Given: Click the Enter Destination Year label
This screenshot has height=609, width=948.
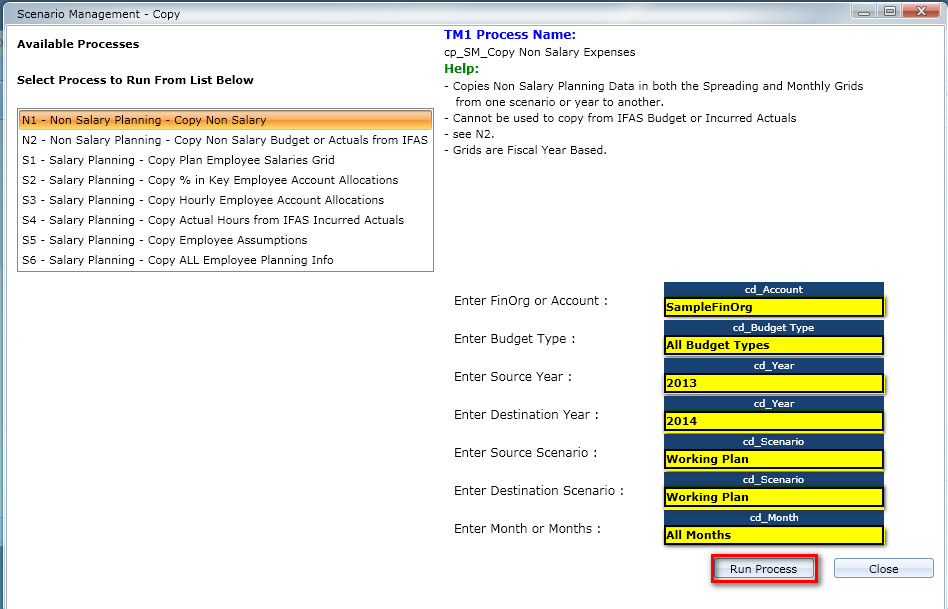Looking at the screenshot, I should (x=526, y=414).
